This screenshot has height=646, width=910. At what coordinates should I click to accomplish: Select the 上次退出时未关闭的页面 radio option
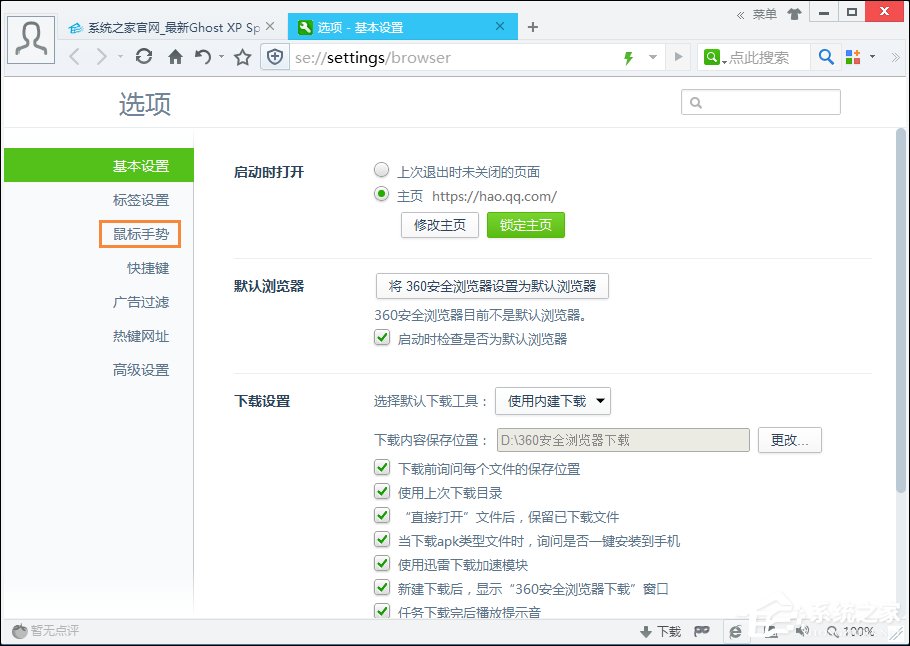(x=381, y=170)
